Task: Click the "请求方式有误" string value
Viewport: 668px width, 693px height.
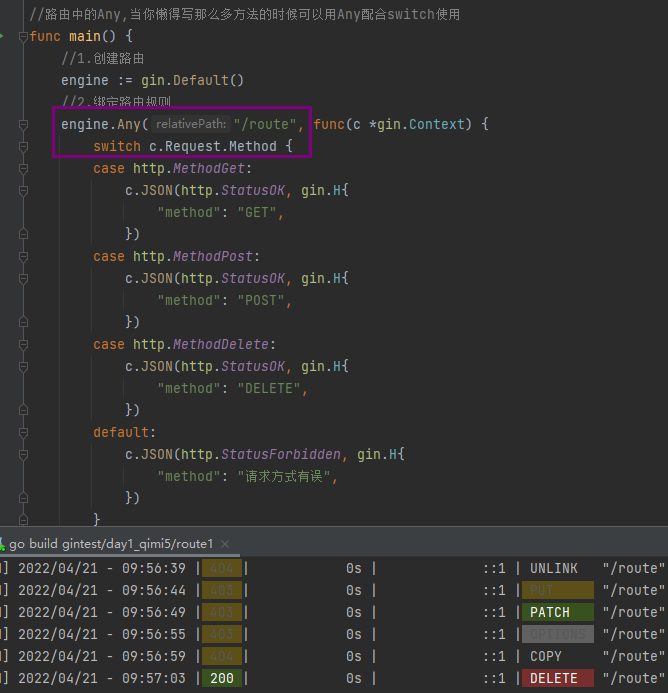Action: tap(284, 476)
